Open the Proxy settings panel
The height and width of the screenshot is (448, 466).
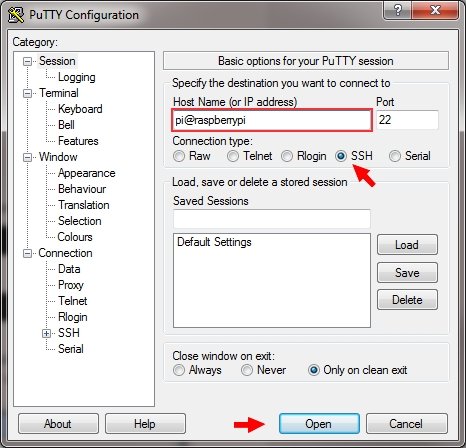click(71, 285)
